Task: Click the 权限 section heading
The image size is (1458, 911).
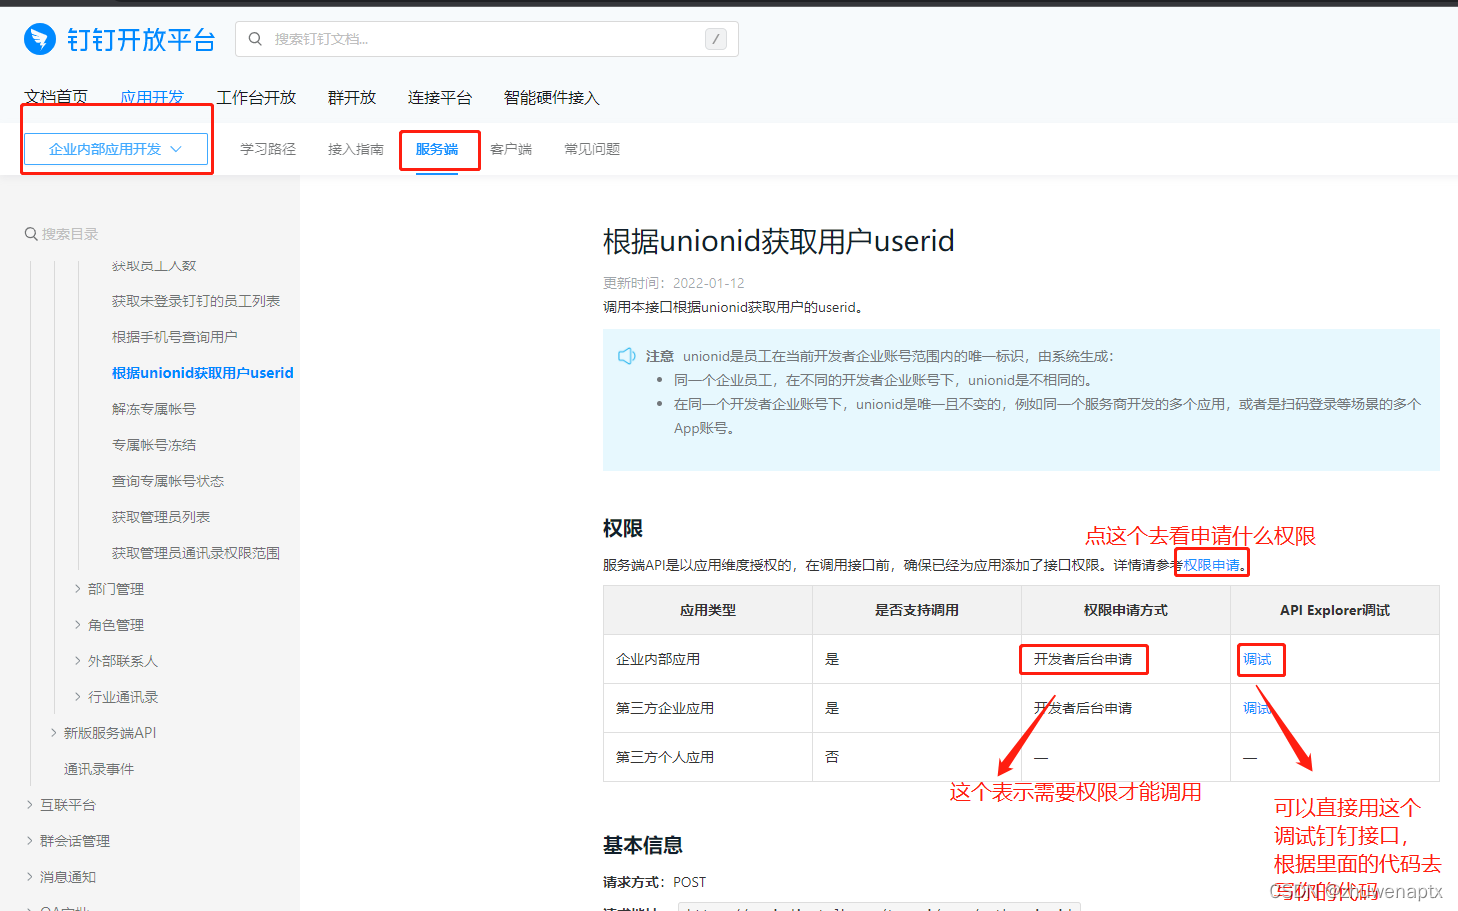Action: [x=623, y=528]
